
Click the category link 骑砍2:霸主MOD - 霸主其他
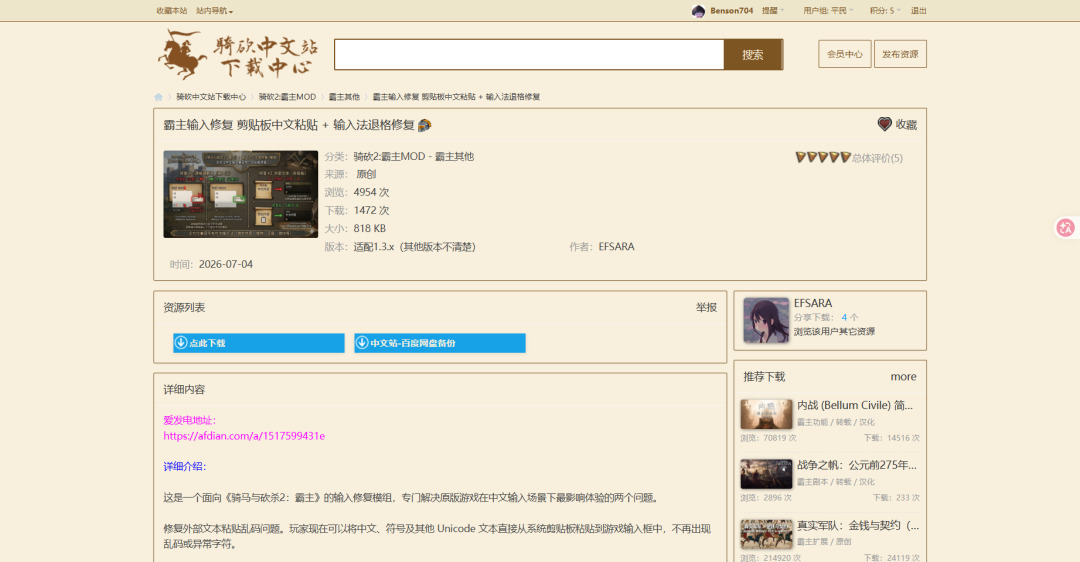413,156
